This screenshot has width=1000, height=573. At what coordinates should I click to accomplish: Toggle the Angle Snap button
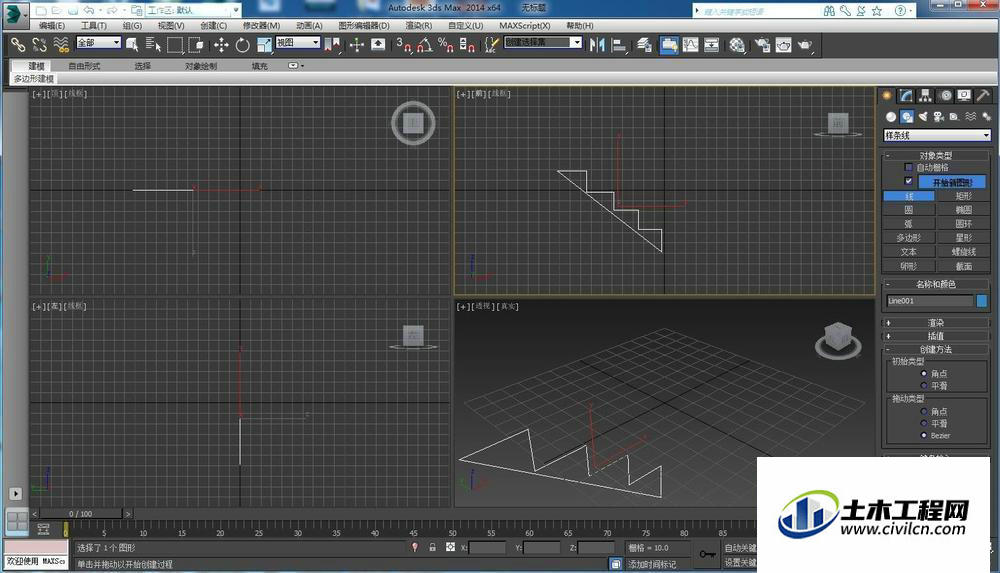(x=425, y=45)
